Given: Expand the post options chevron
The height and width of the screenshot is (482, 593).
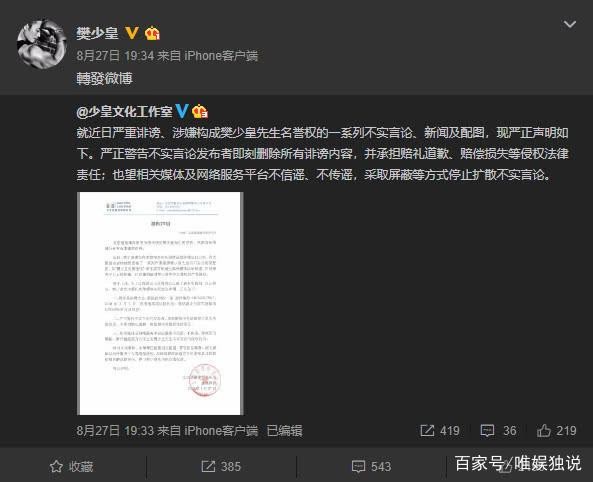Looking at the screenshot, I should pyautogui.click(x=570, y=25).
